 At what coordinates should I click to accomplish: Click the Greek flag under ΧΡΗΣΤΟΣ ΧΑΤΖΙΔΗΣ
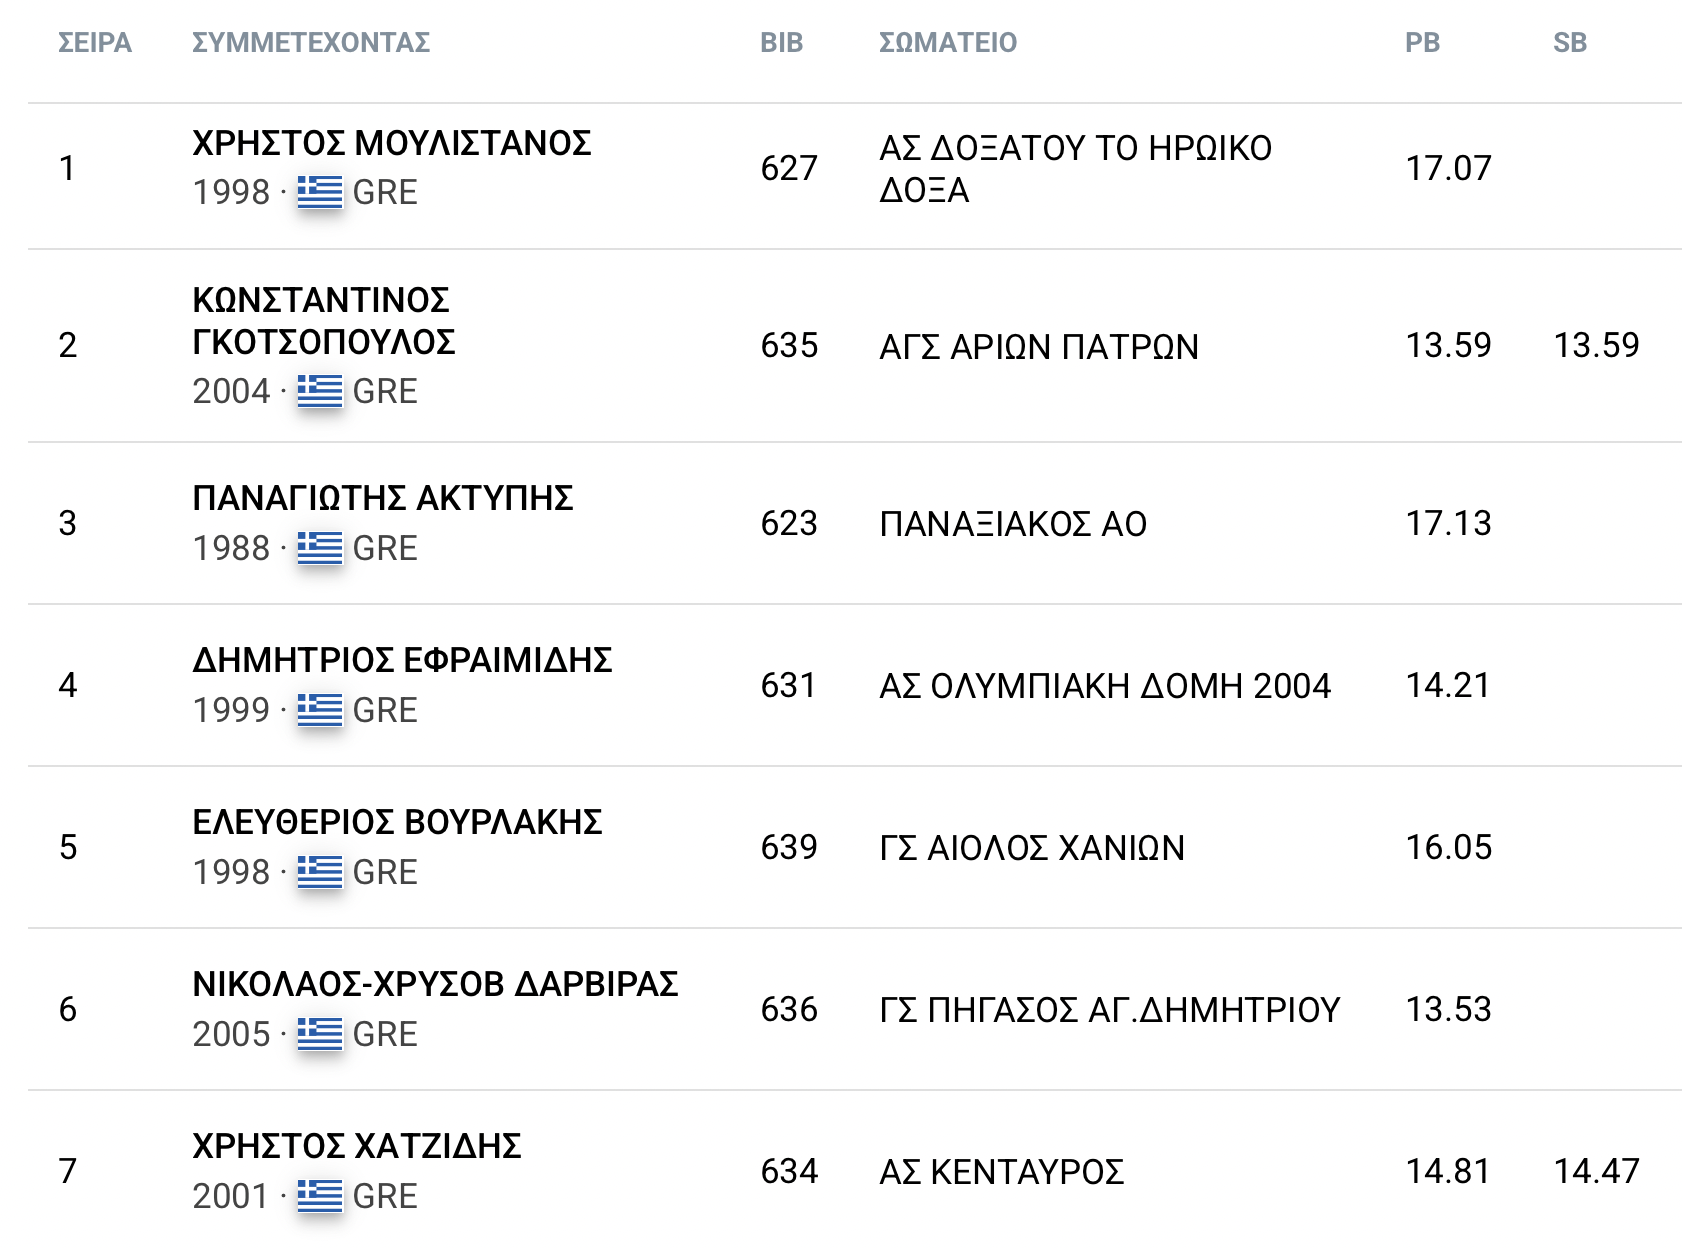click(x=320, y=1196)
